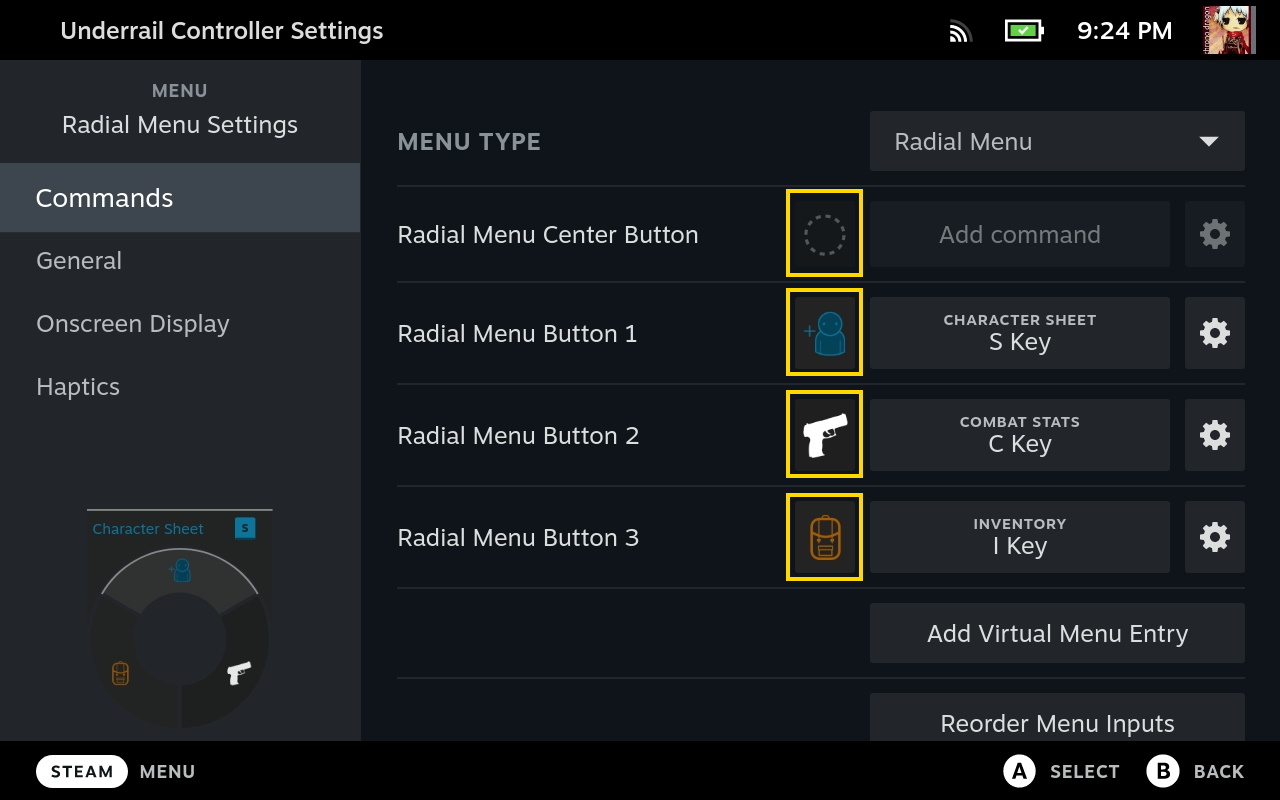This screenshot has width=1280, height=800.
Task: Open the user profile avatar
Action: pyautogui.click(x=1229, y=30)
